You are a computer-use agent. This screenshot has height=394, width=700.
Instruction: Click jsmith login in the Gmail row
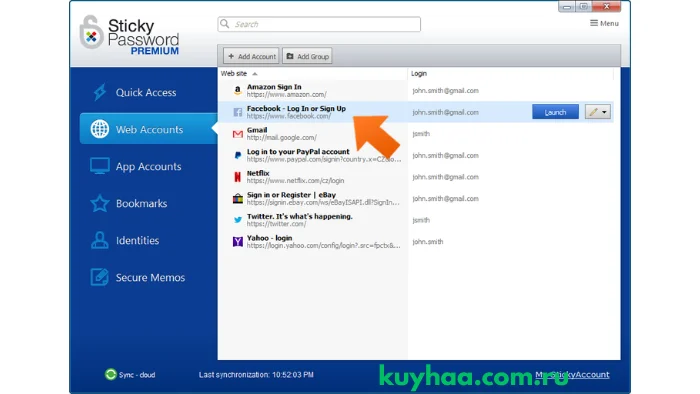(x=421, y=133)
